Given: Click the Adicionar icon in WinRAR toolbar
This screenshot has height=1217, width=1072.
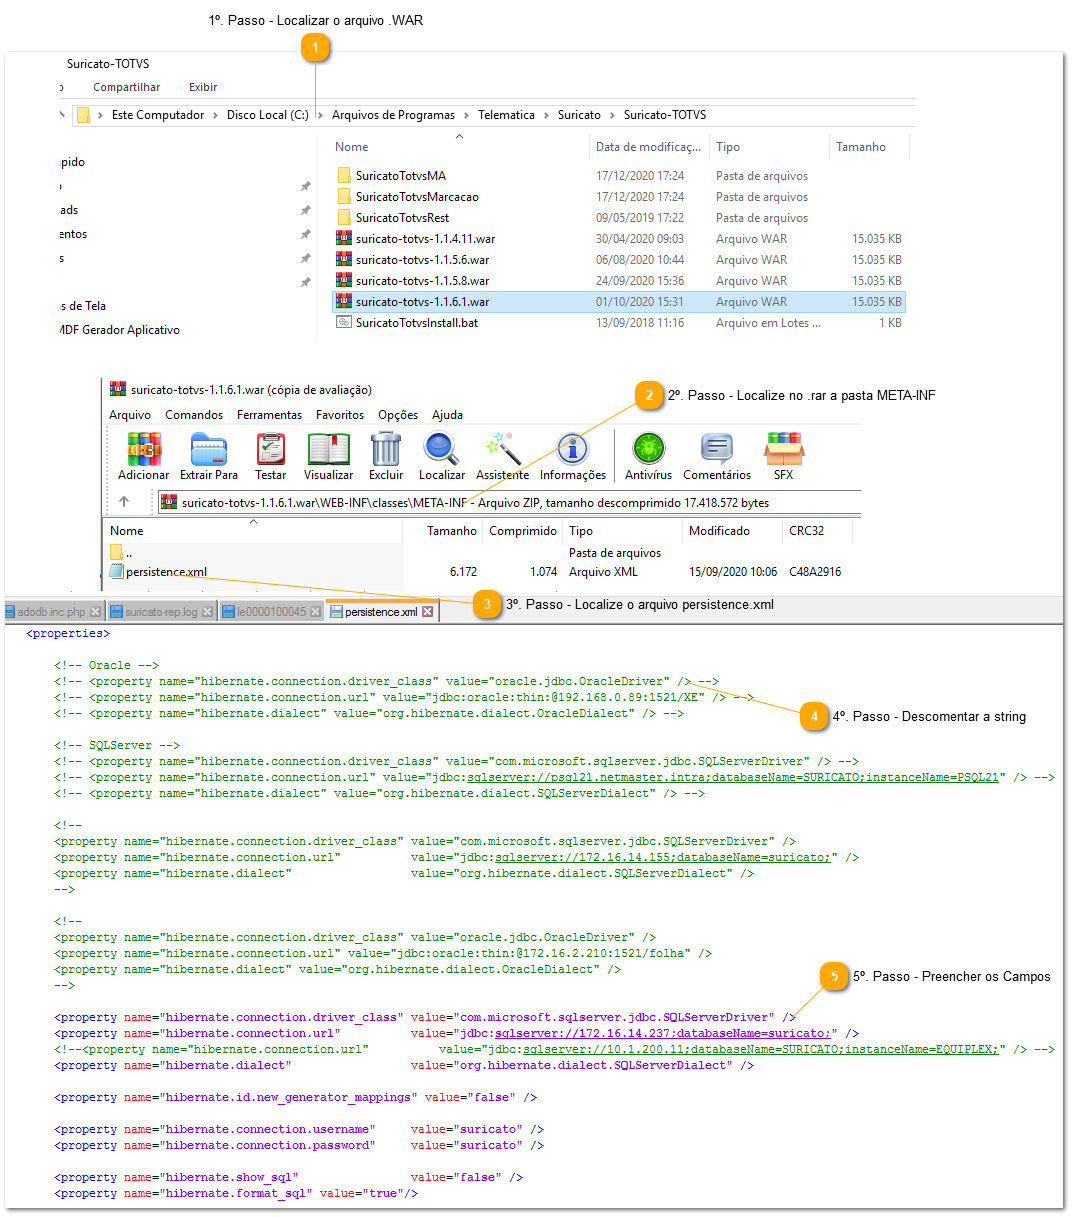Looking at the screenshot, I should click(144, 450).
